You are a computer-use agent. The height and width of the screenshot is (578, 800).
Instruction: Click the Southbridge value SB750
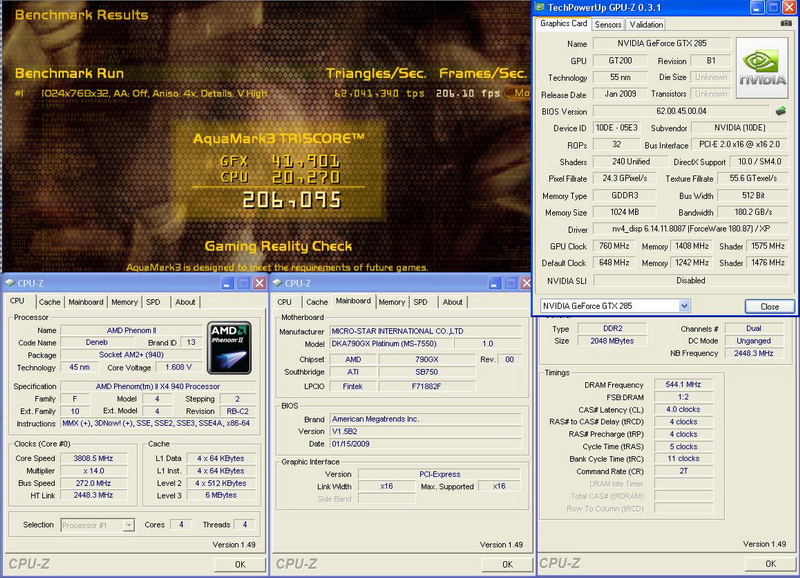[x=427, y=372]
